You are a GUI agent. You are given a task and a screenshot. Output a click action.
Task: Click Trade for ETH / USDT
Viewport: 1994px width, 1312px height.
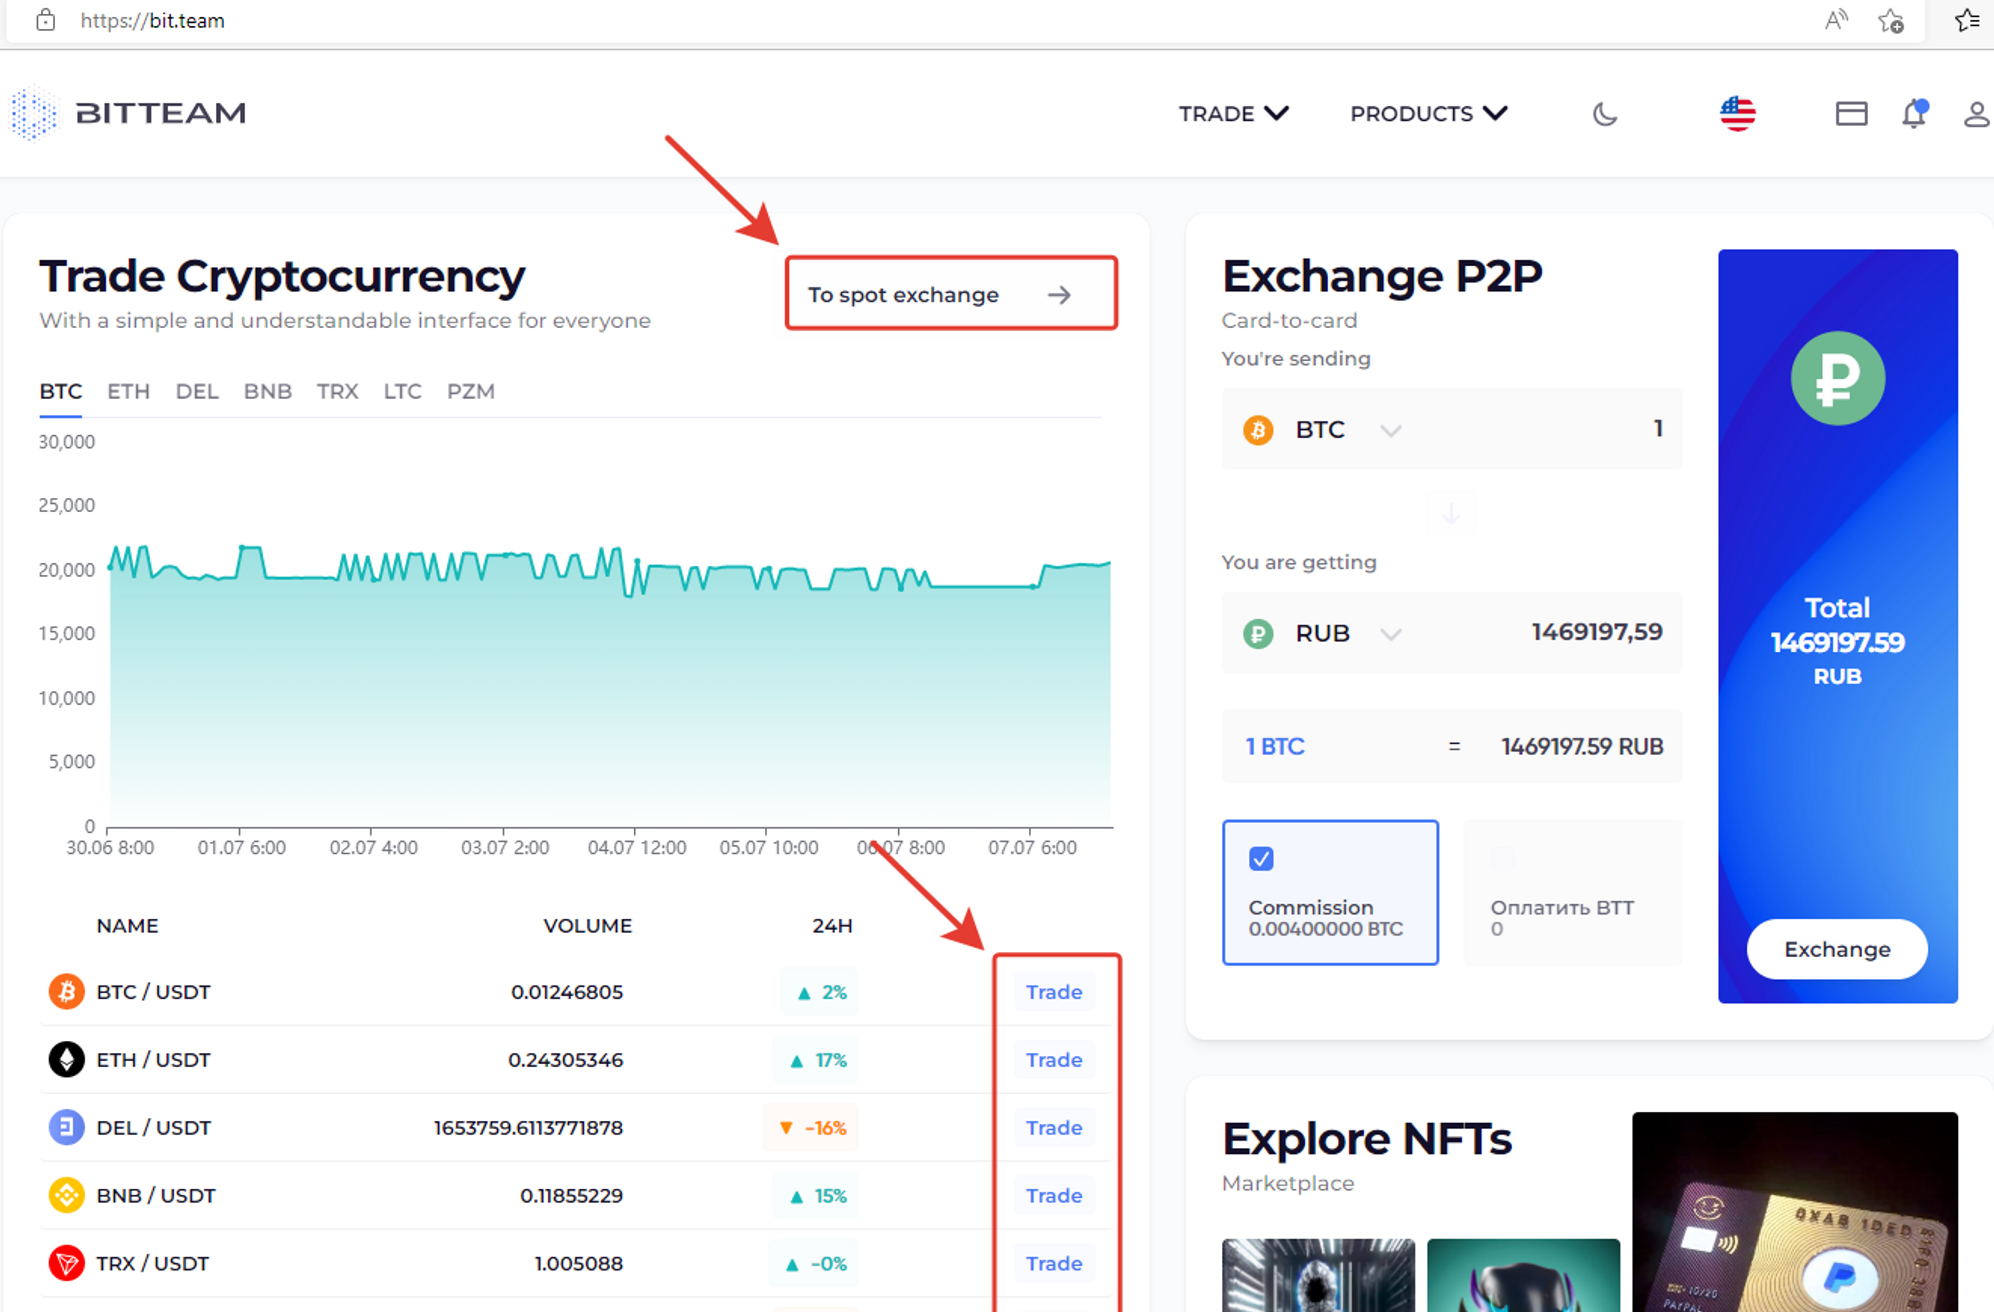coord(1054,1060)
